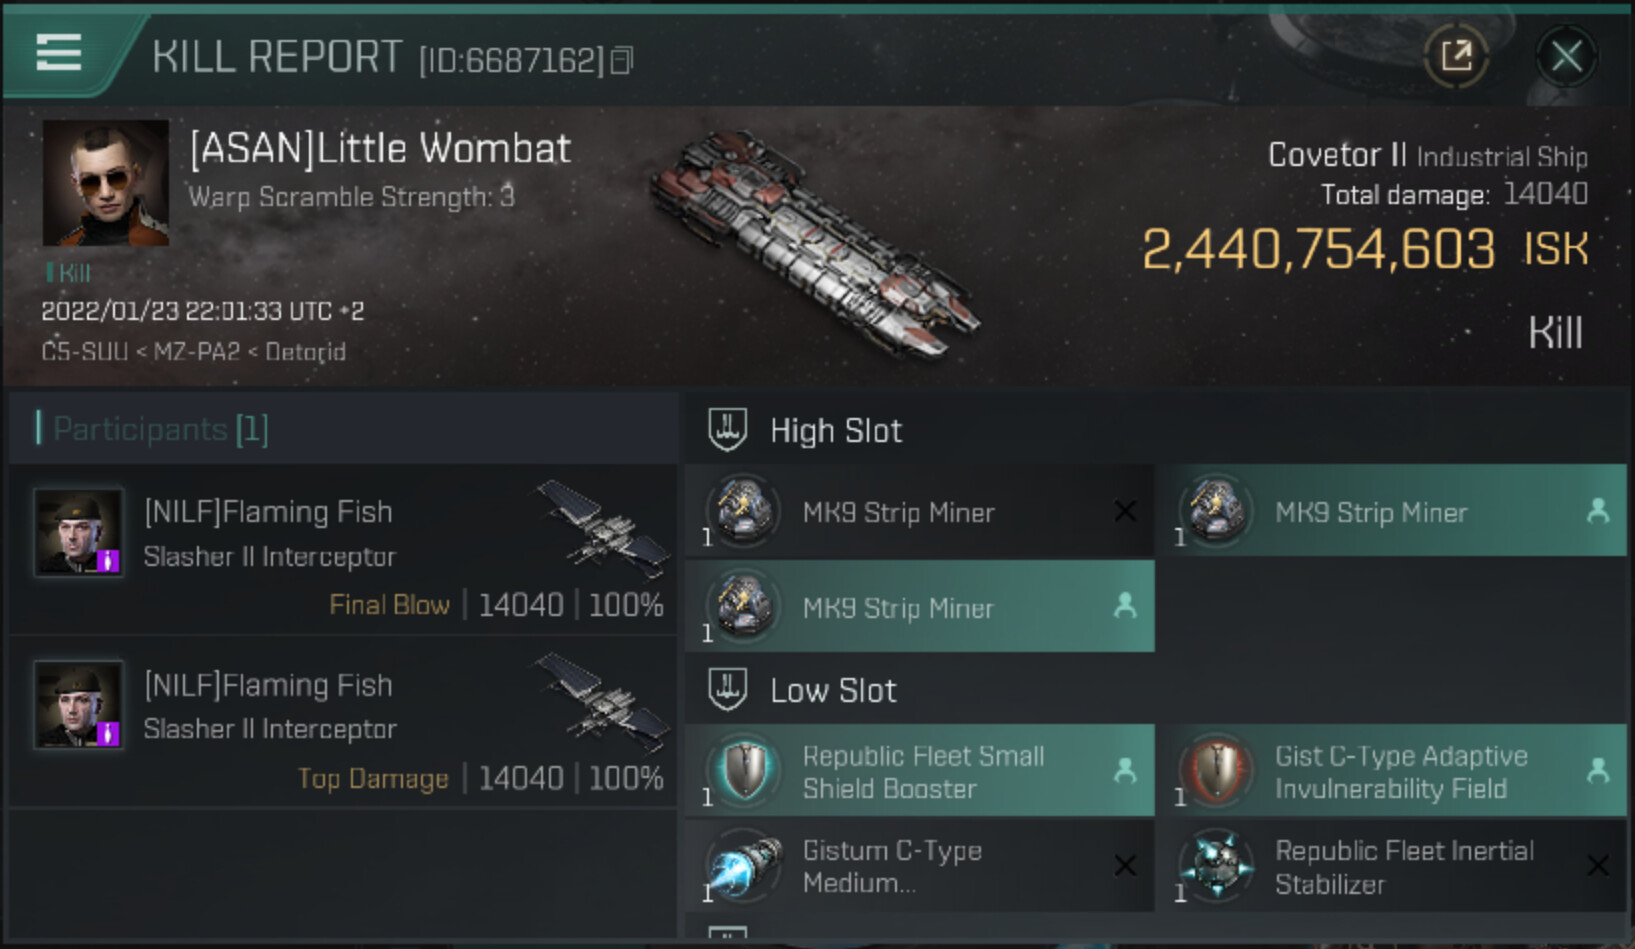This screenshot has width=1635, height=949.
Task: Select the dropped MK9 Strip Miner in the right column
Action: click(x=1390, y=512)
